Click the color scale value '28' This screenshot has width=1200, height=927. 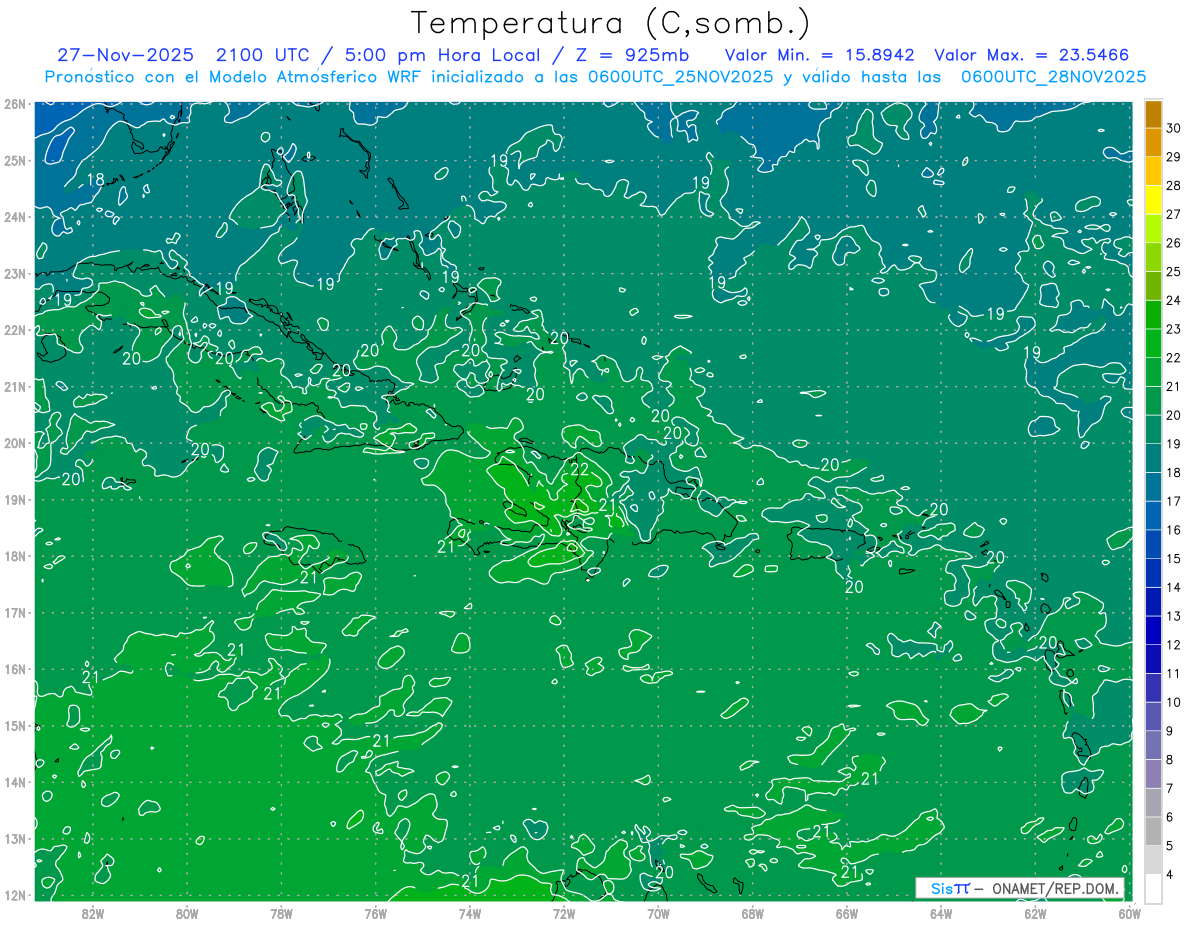click(x=1174, y=185)
